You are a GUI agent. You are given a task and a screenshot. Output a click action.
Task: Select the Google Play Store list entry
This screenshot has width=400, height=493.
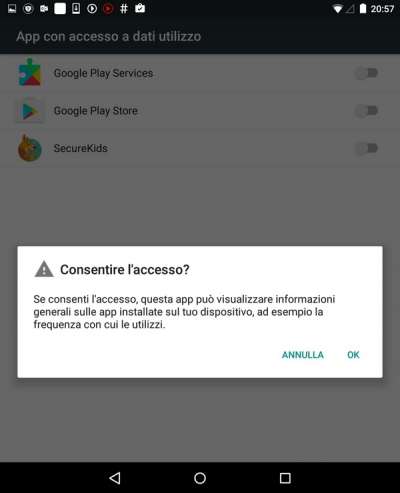tap(200, 111)
